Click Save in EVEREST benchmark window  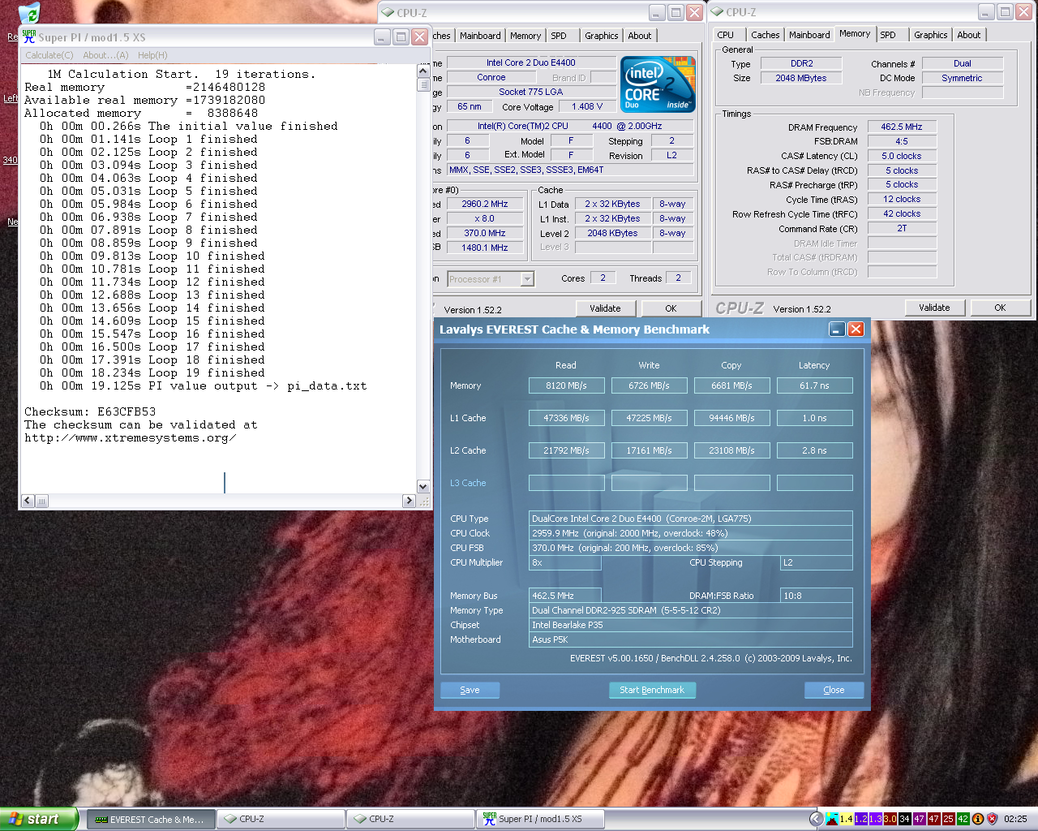click(470, 690)
